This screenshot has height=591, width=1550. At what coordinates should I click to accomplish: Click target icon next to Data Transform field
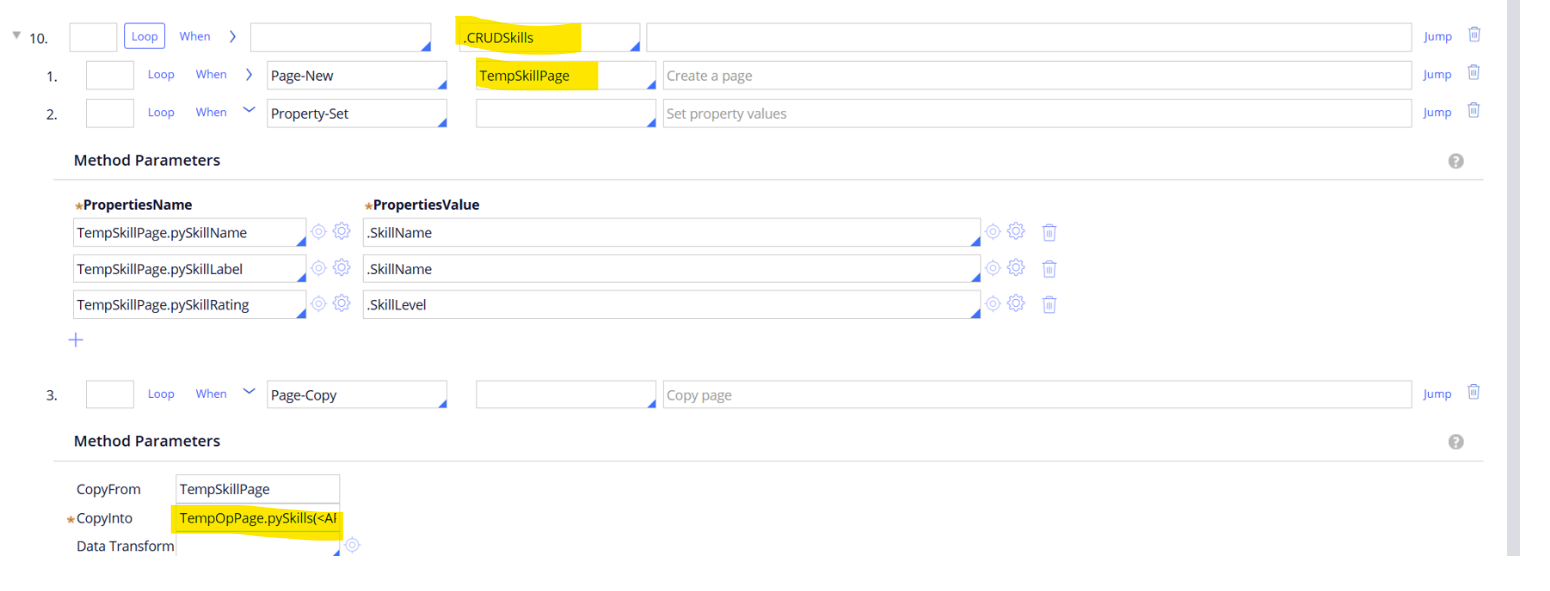click(352, 545)
